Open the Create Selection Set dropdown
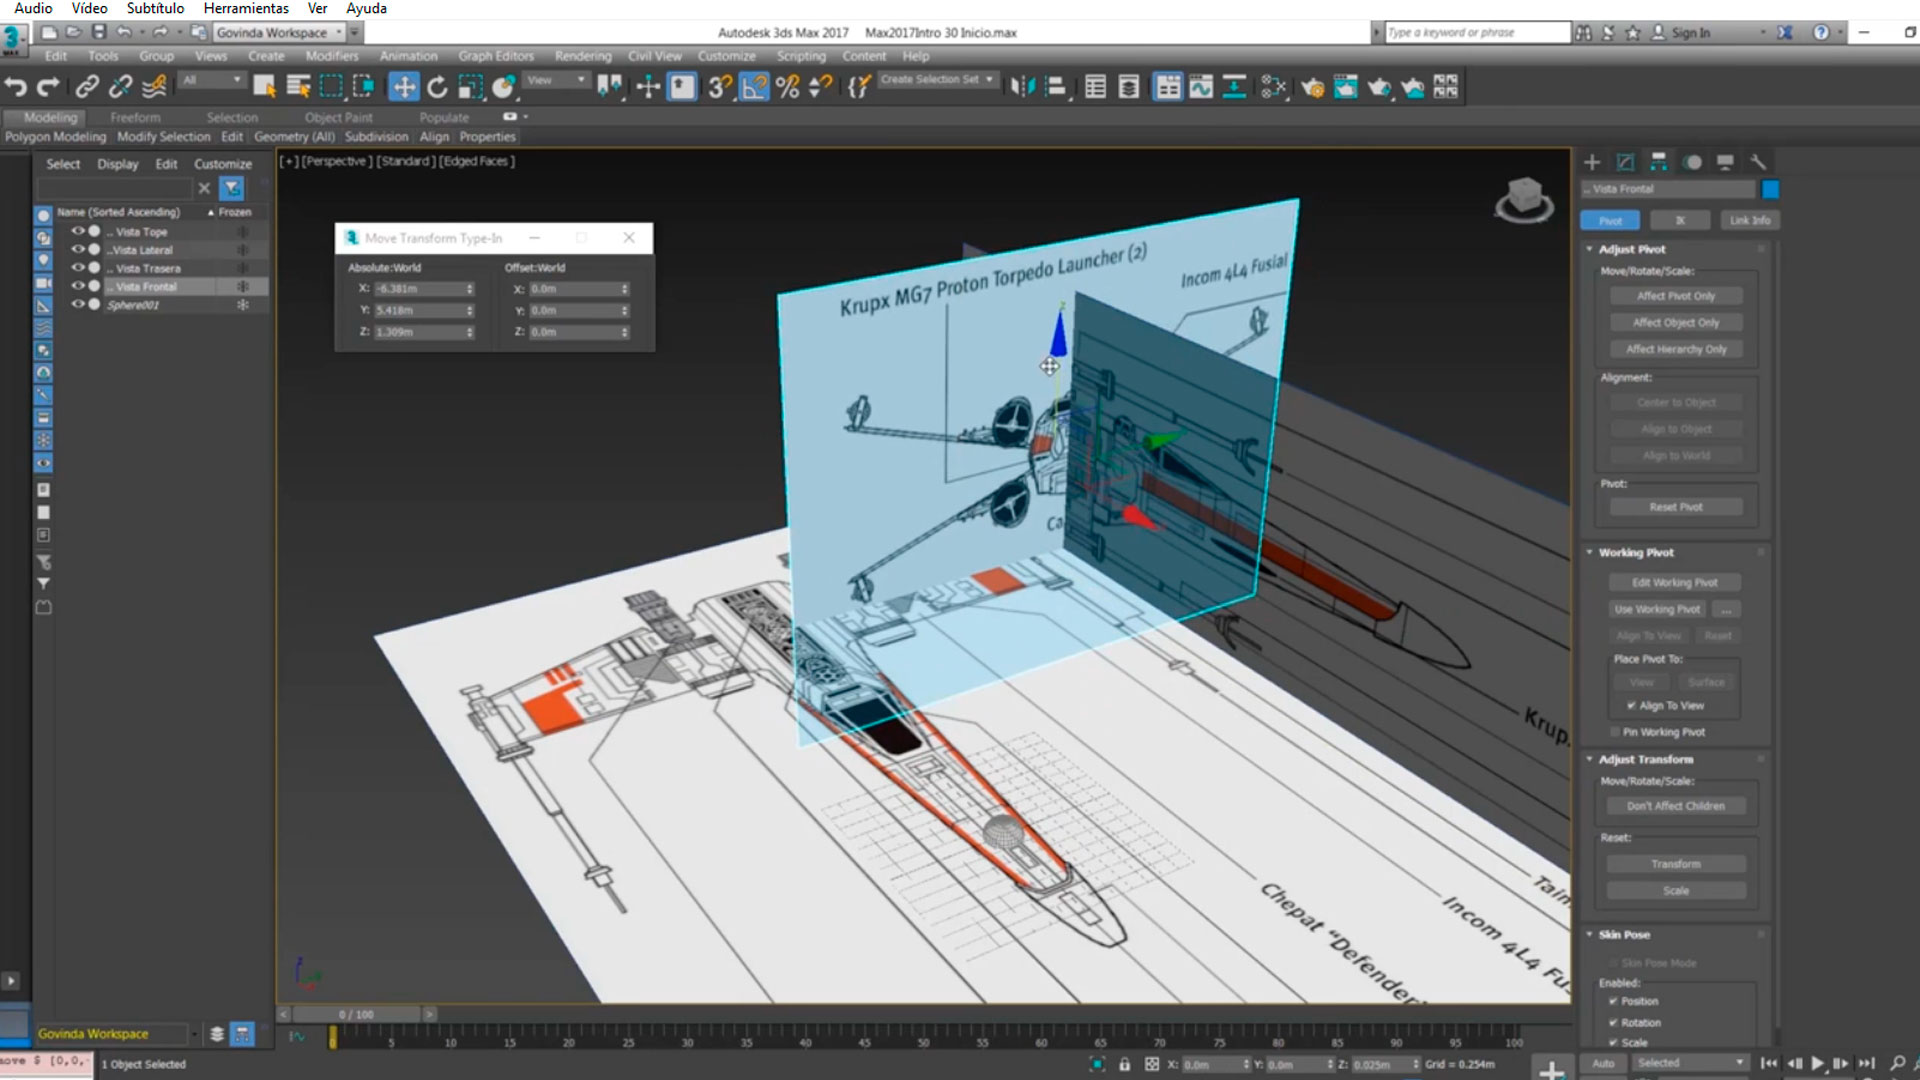This screenshot has height=1080, width=1920. [x=937, y=80]
